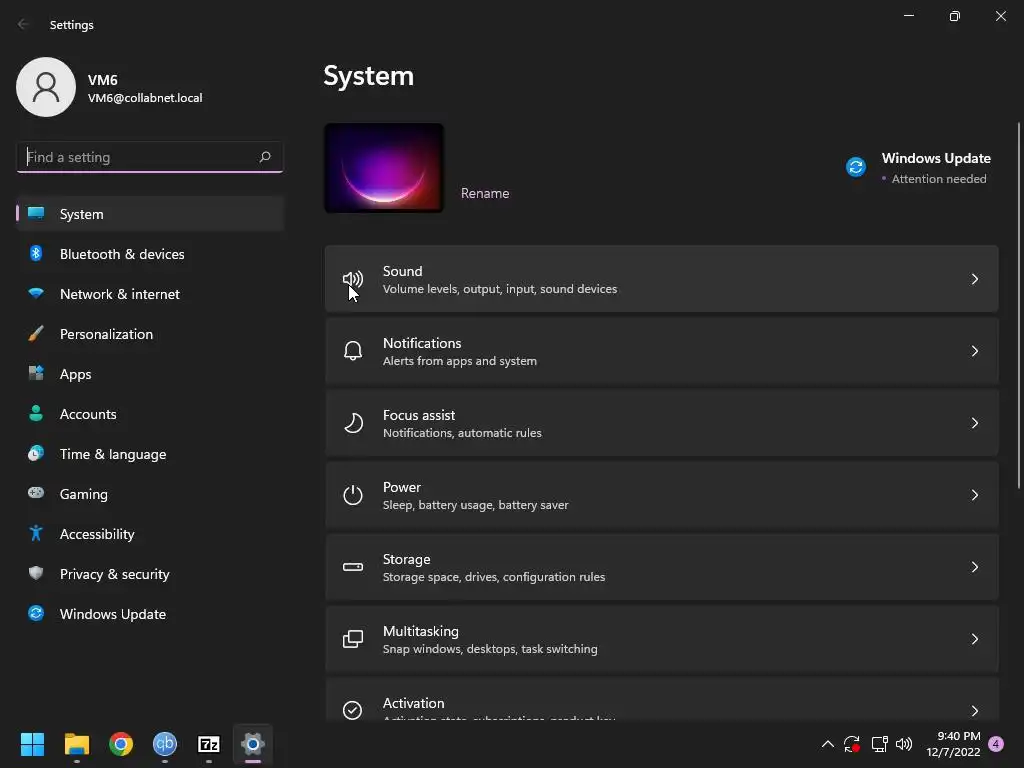Click the Focus assist moon icon
The width and height of the screenshot is (1024, 768).
click(x=353, y=423)
